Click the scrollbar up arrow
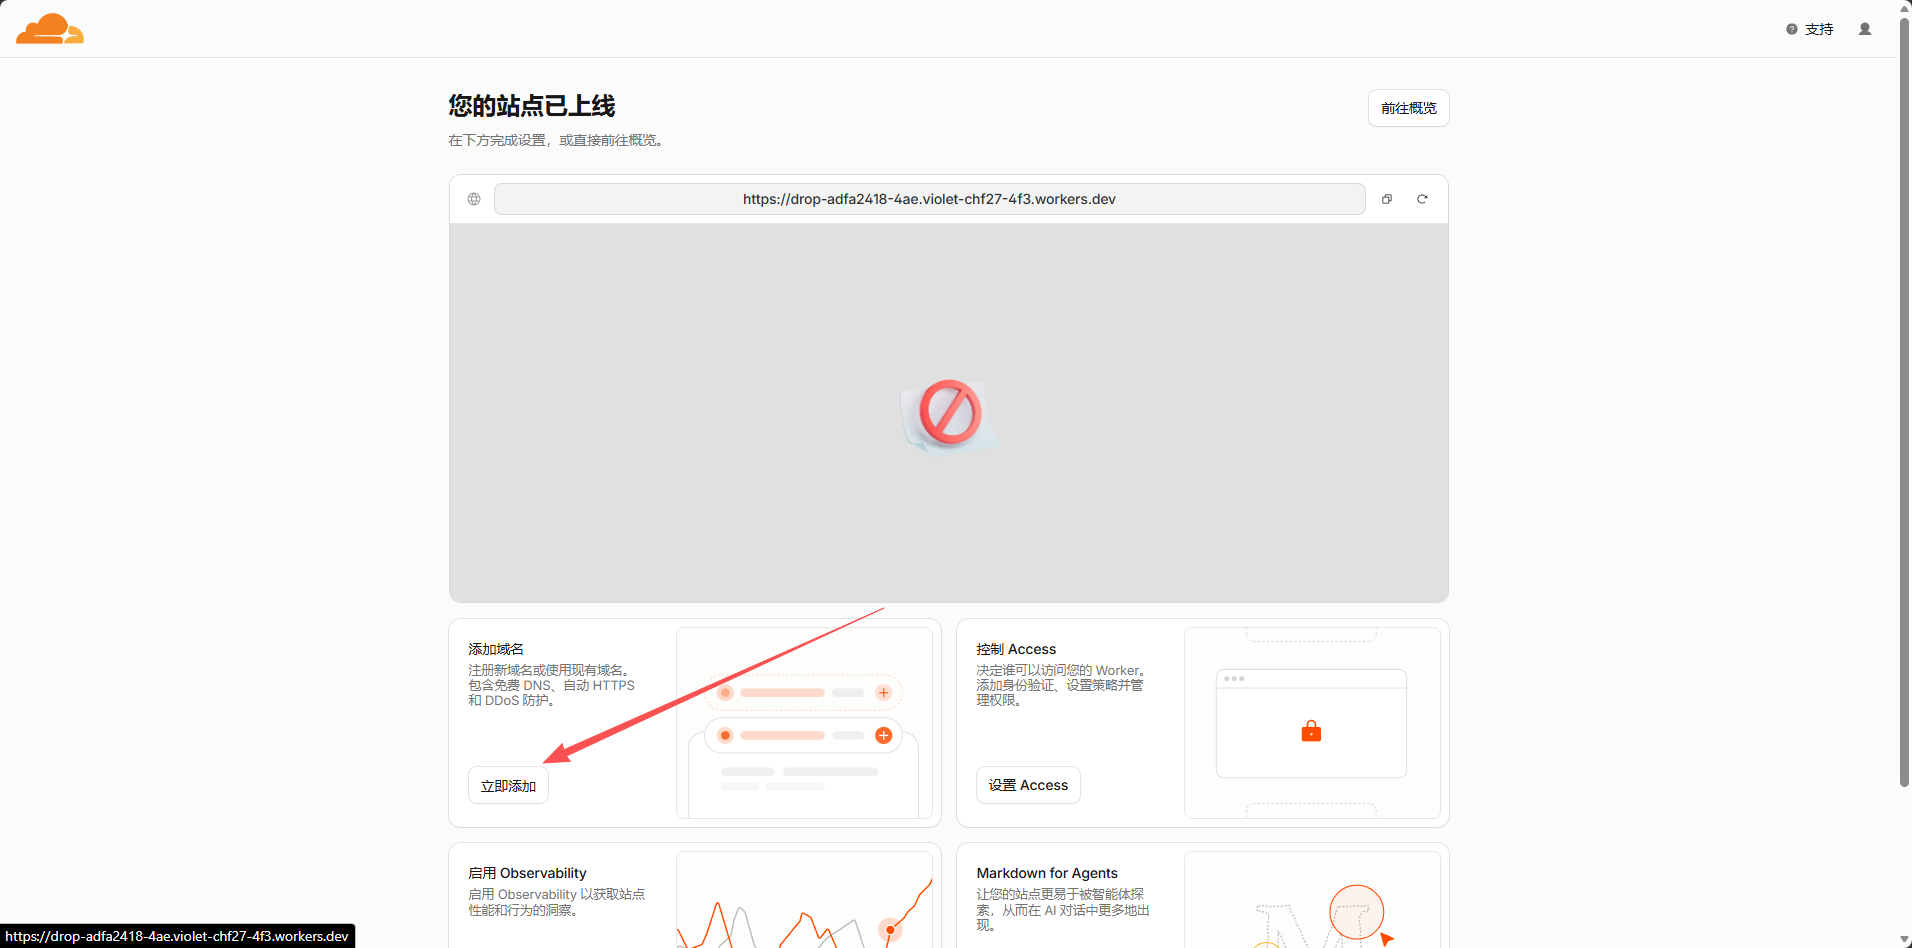The width and height of the screenshot is (1912, 948). coord(1904,7)
